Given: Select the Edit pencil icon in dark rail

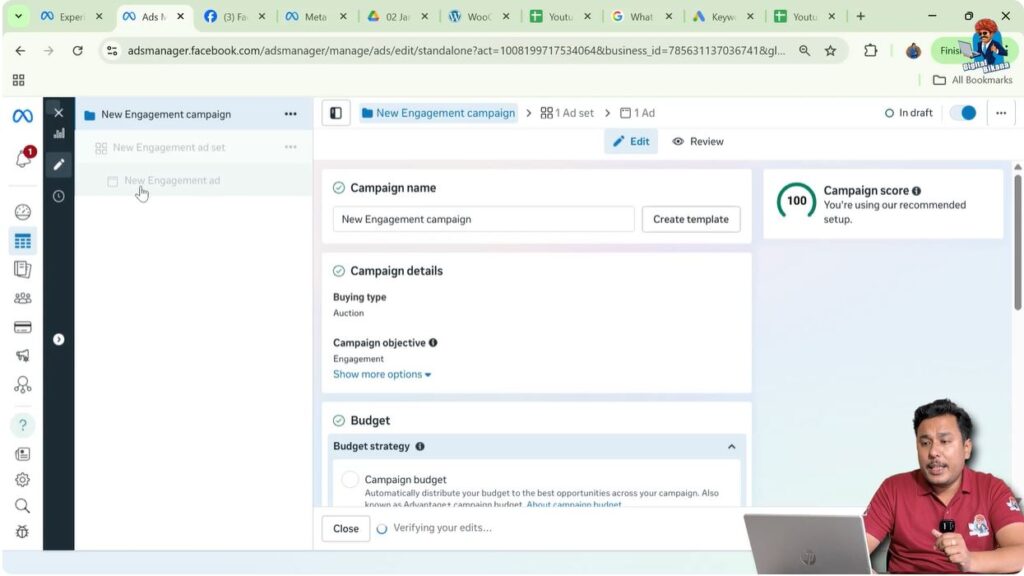Looking at the screenshot, I should pyautogui.click(x=58, y=163).
